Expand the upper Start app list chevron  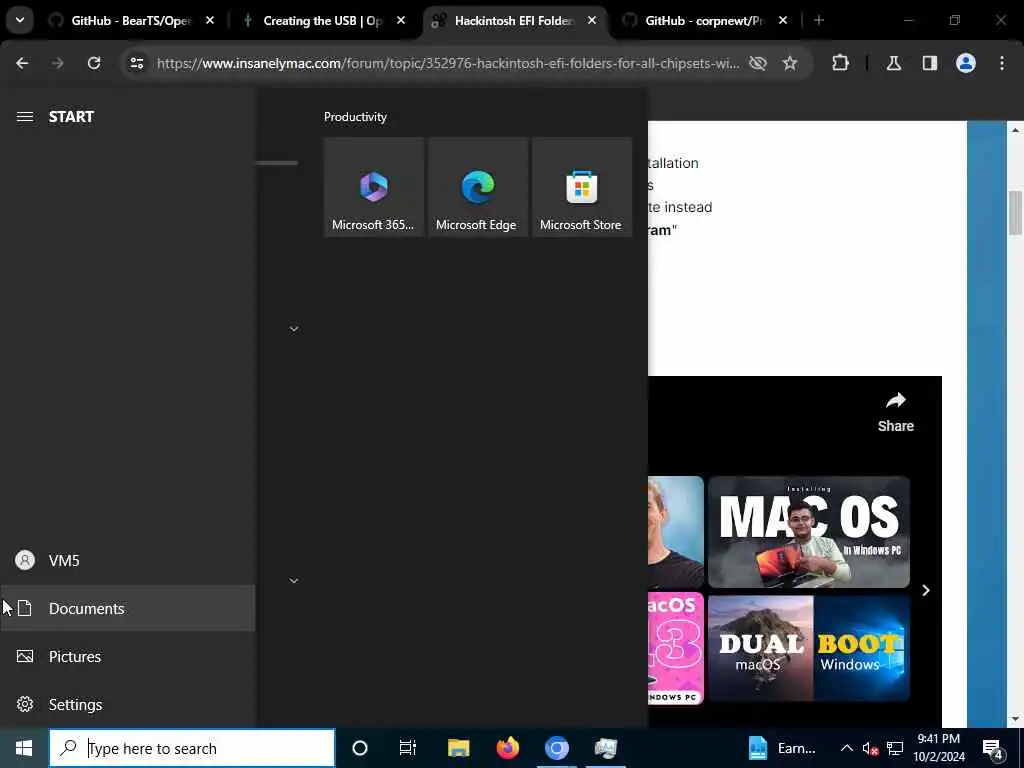coord(294,328)
